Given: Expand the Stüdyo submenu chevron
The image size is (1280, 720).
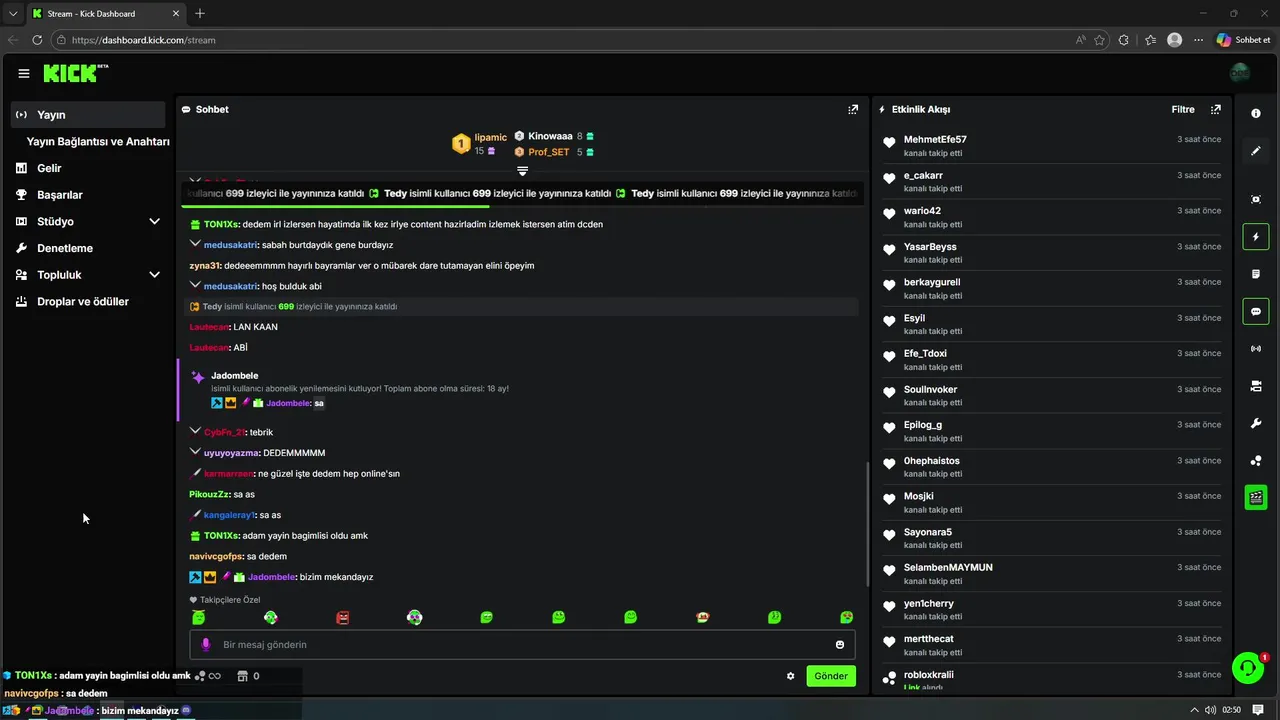Looking at the screenshot, I should point(154,221).
